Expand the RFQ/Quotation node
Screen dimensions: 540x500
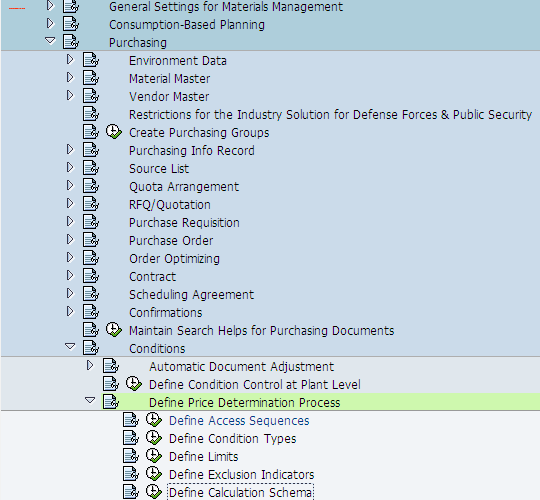70,204
